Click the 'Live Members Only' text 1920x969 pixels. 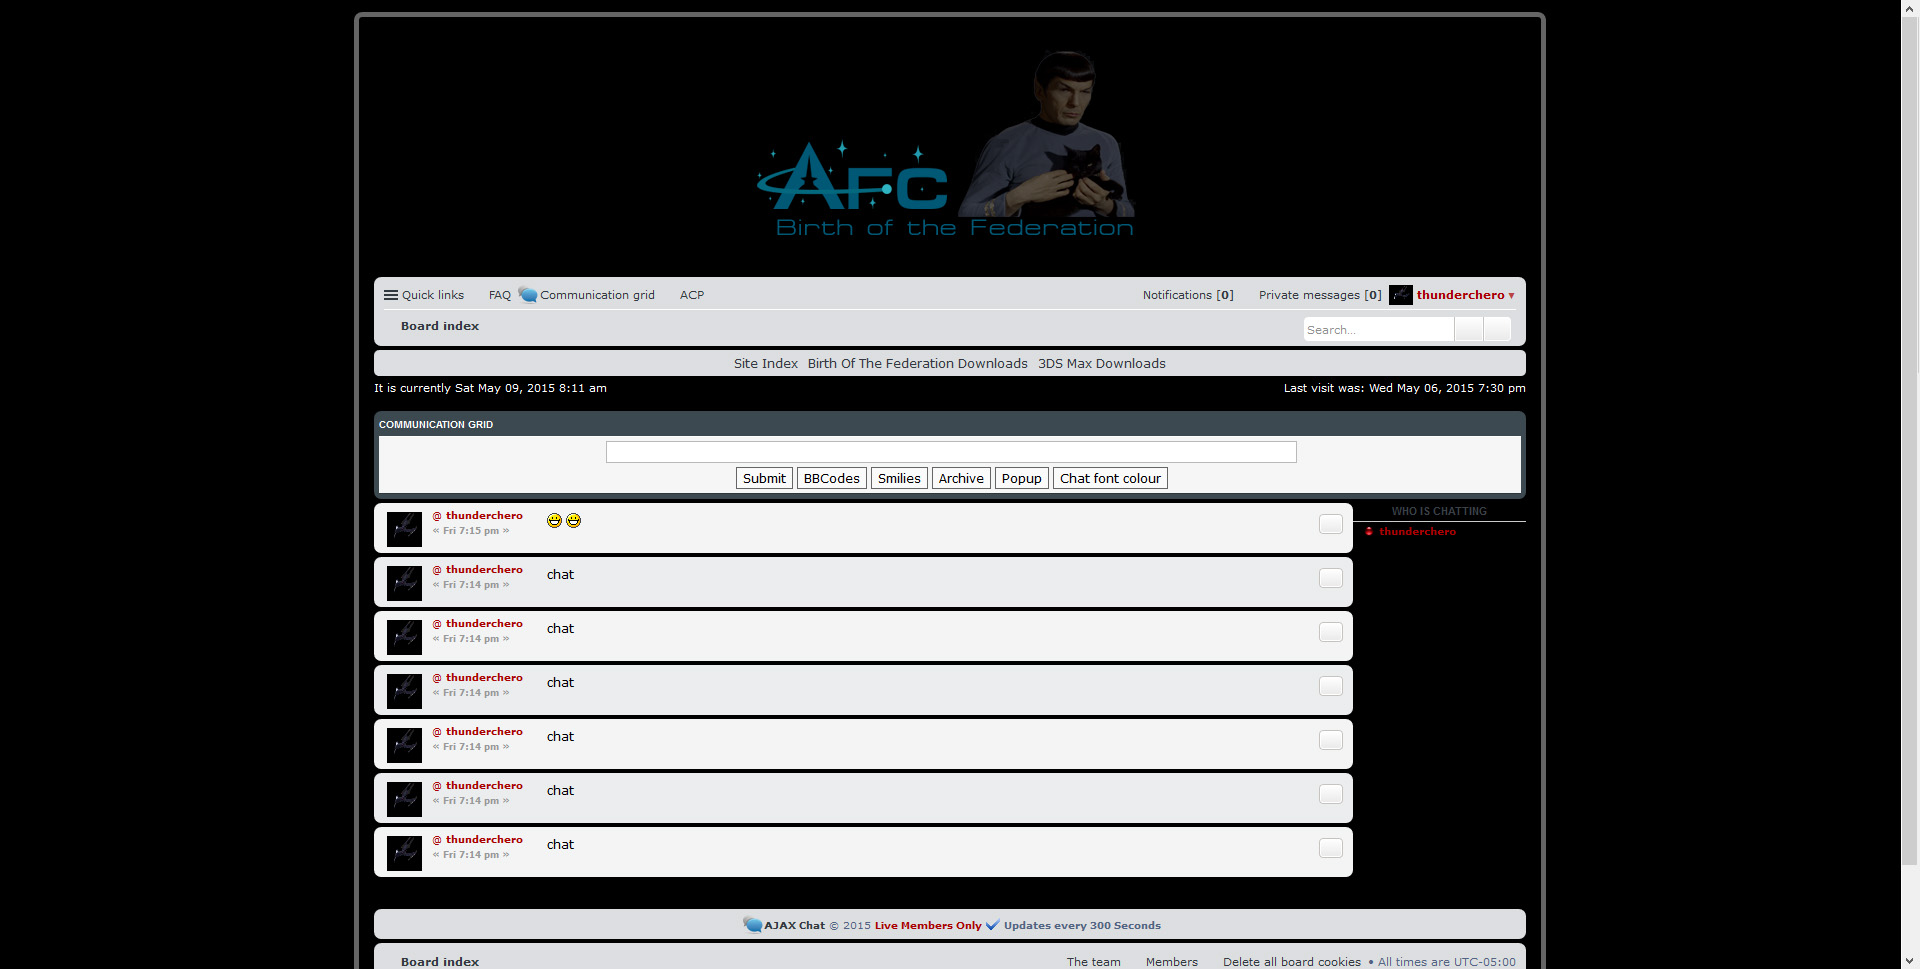pos(928,926)
